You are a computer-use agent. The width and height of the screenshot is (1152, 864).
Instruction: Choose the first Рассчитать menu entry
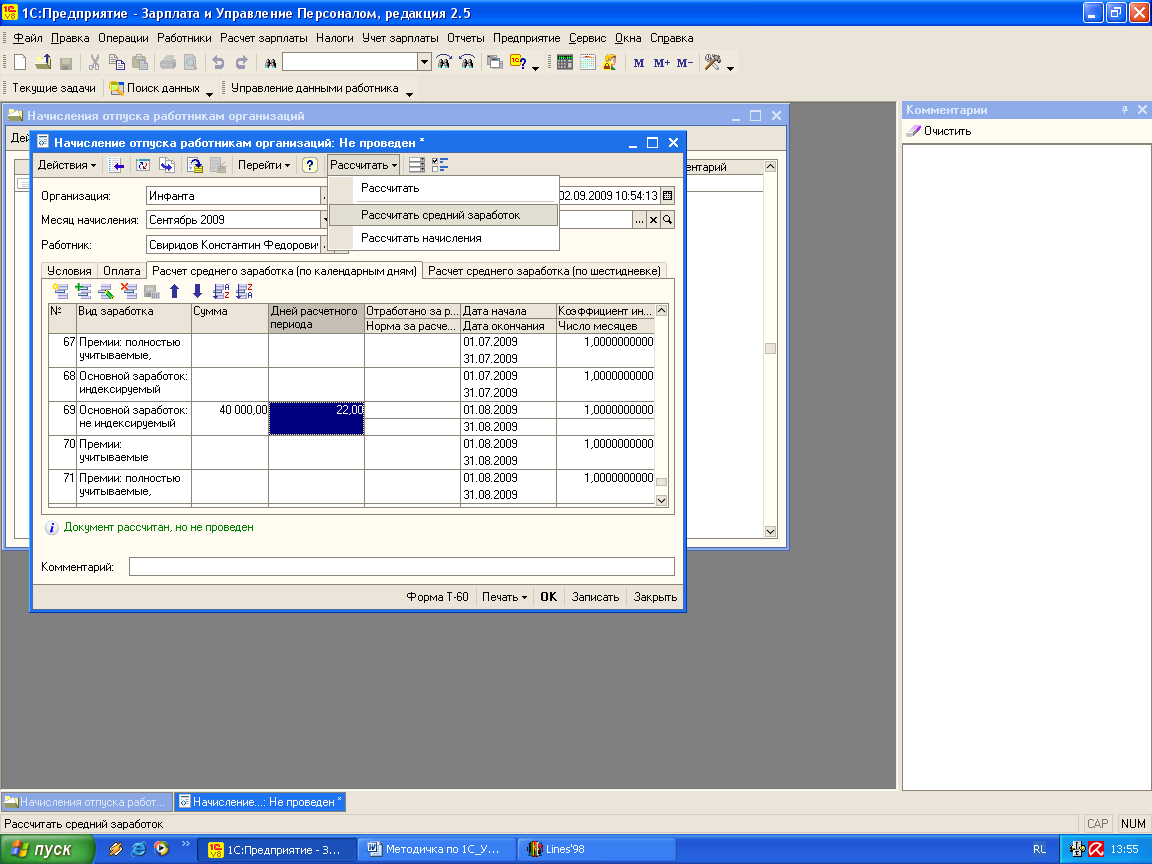(443, 188)
